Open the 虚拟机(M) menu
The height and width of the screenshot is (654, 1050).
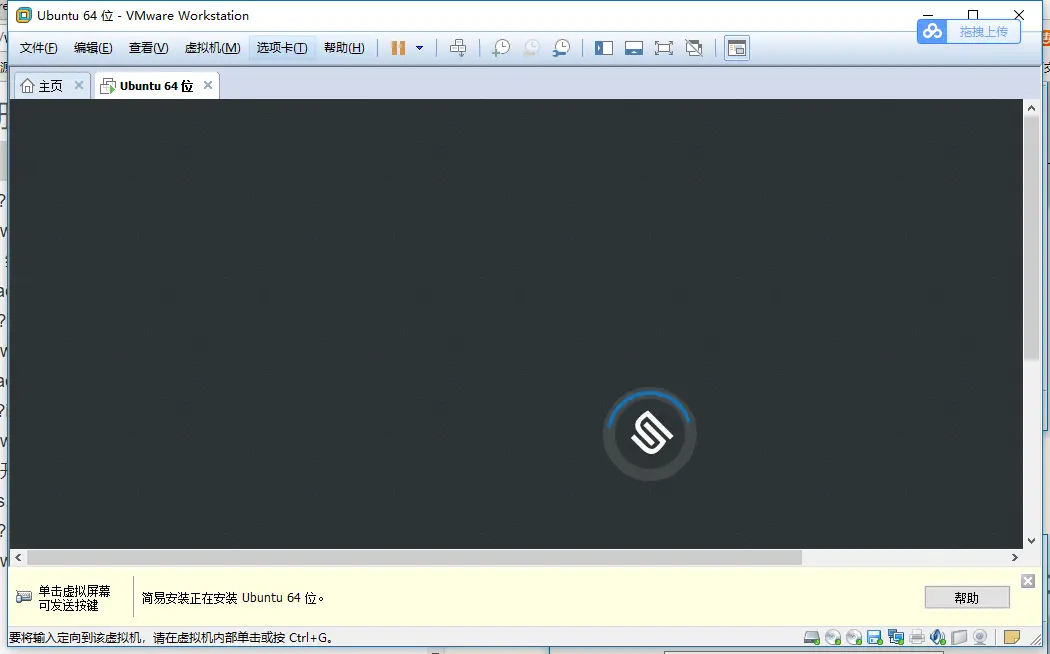click(212, 48)
